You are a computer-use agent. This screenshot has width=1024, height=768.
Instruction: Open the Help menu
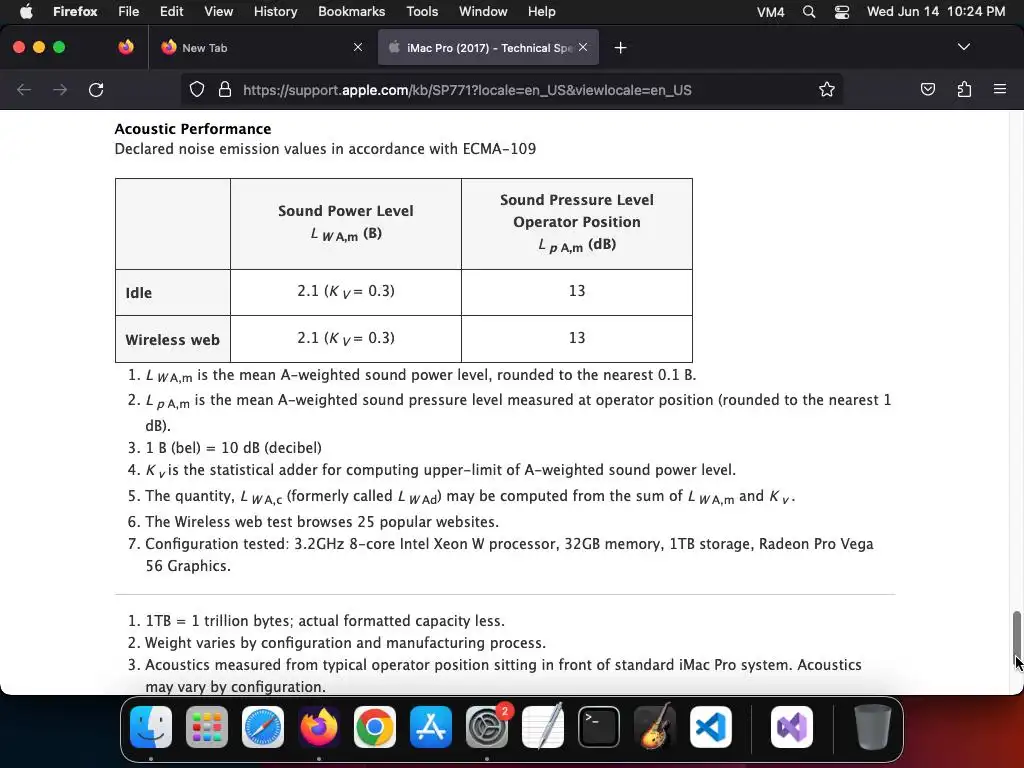[541, 12]
